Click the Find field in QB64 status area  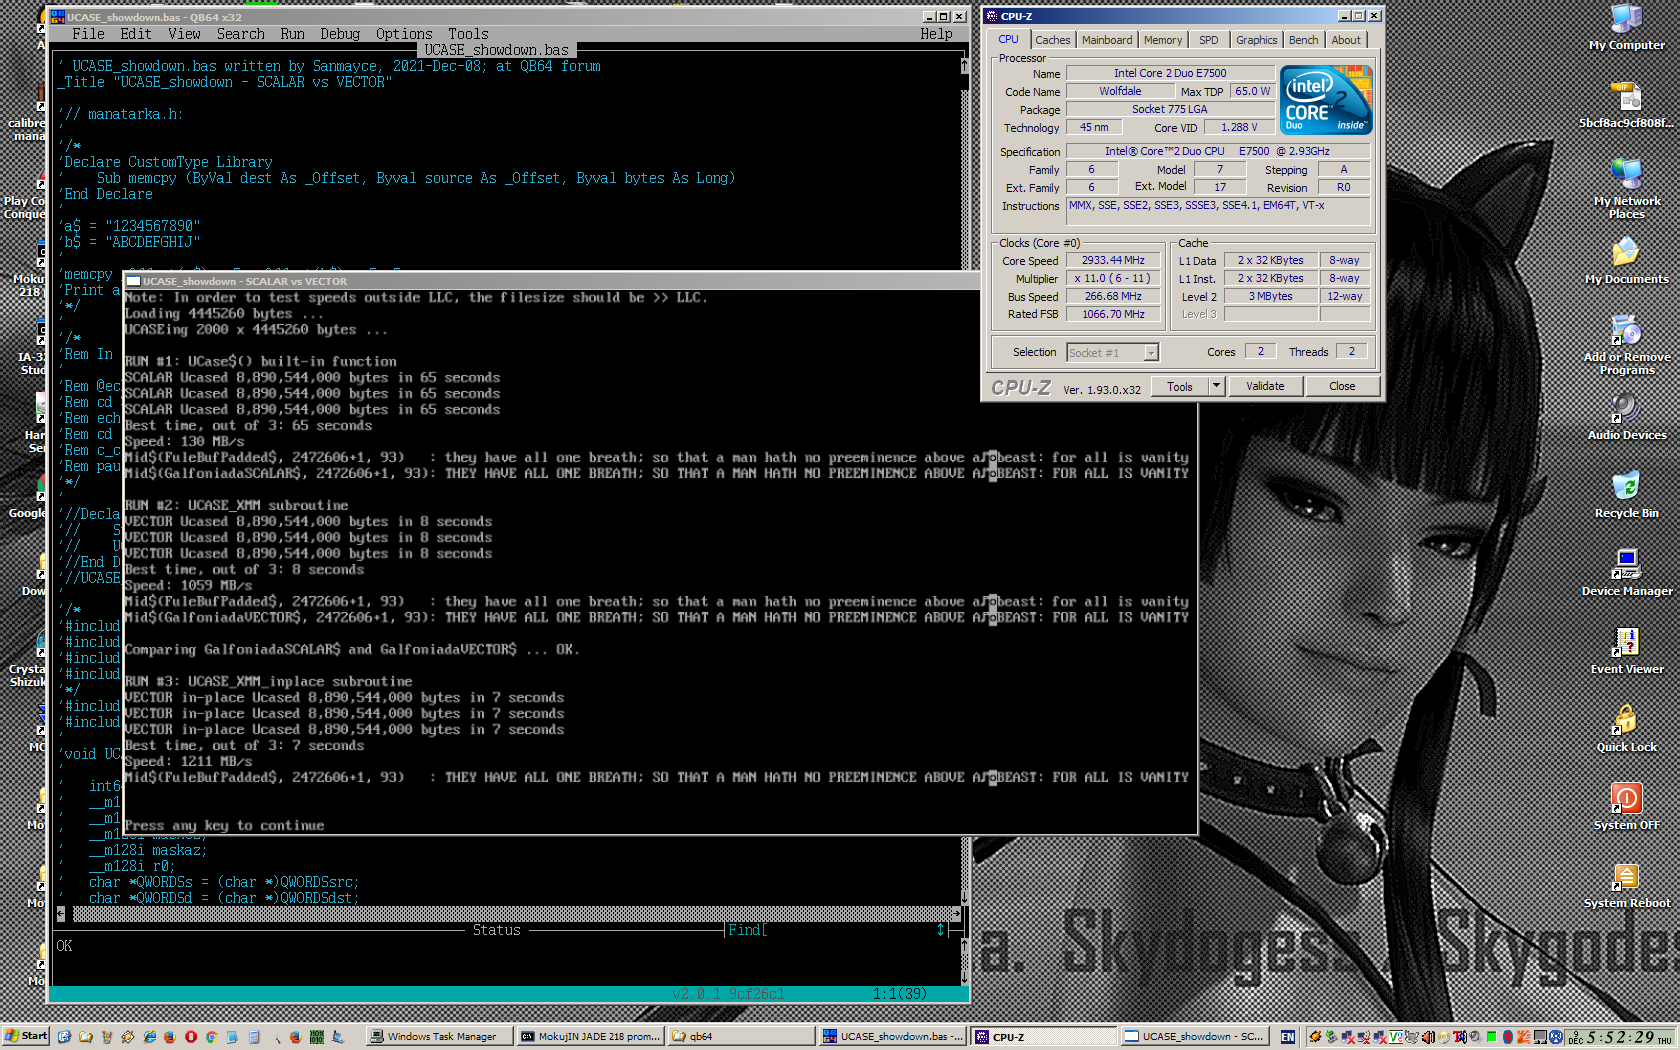coord(832,930)
